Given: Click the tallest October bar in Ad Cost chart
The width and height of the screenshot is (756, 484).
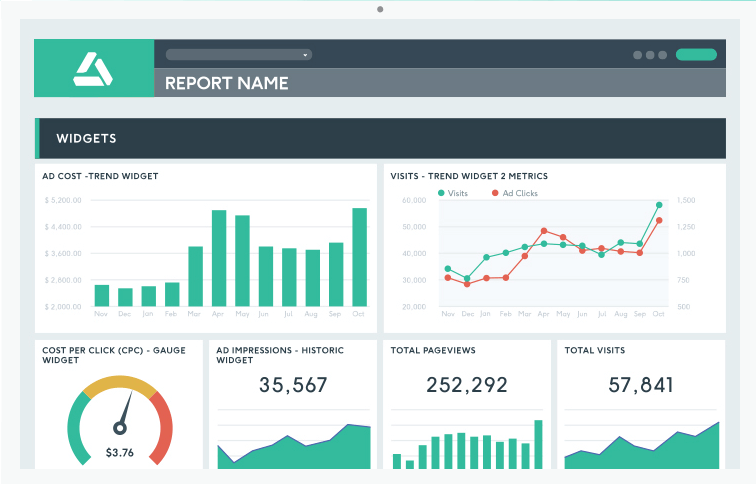Looking at the screenshot, I should [x=359, y=256].
